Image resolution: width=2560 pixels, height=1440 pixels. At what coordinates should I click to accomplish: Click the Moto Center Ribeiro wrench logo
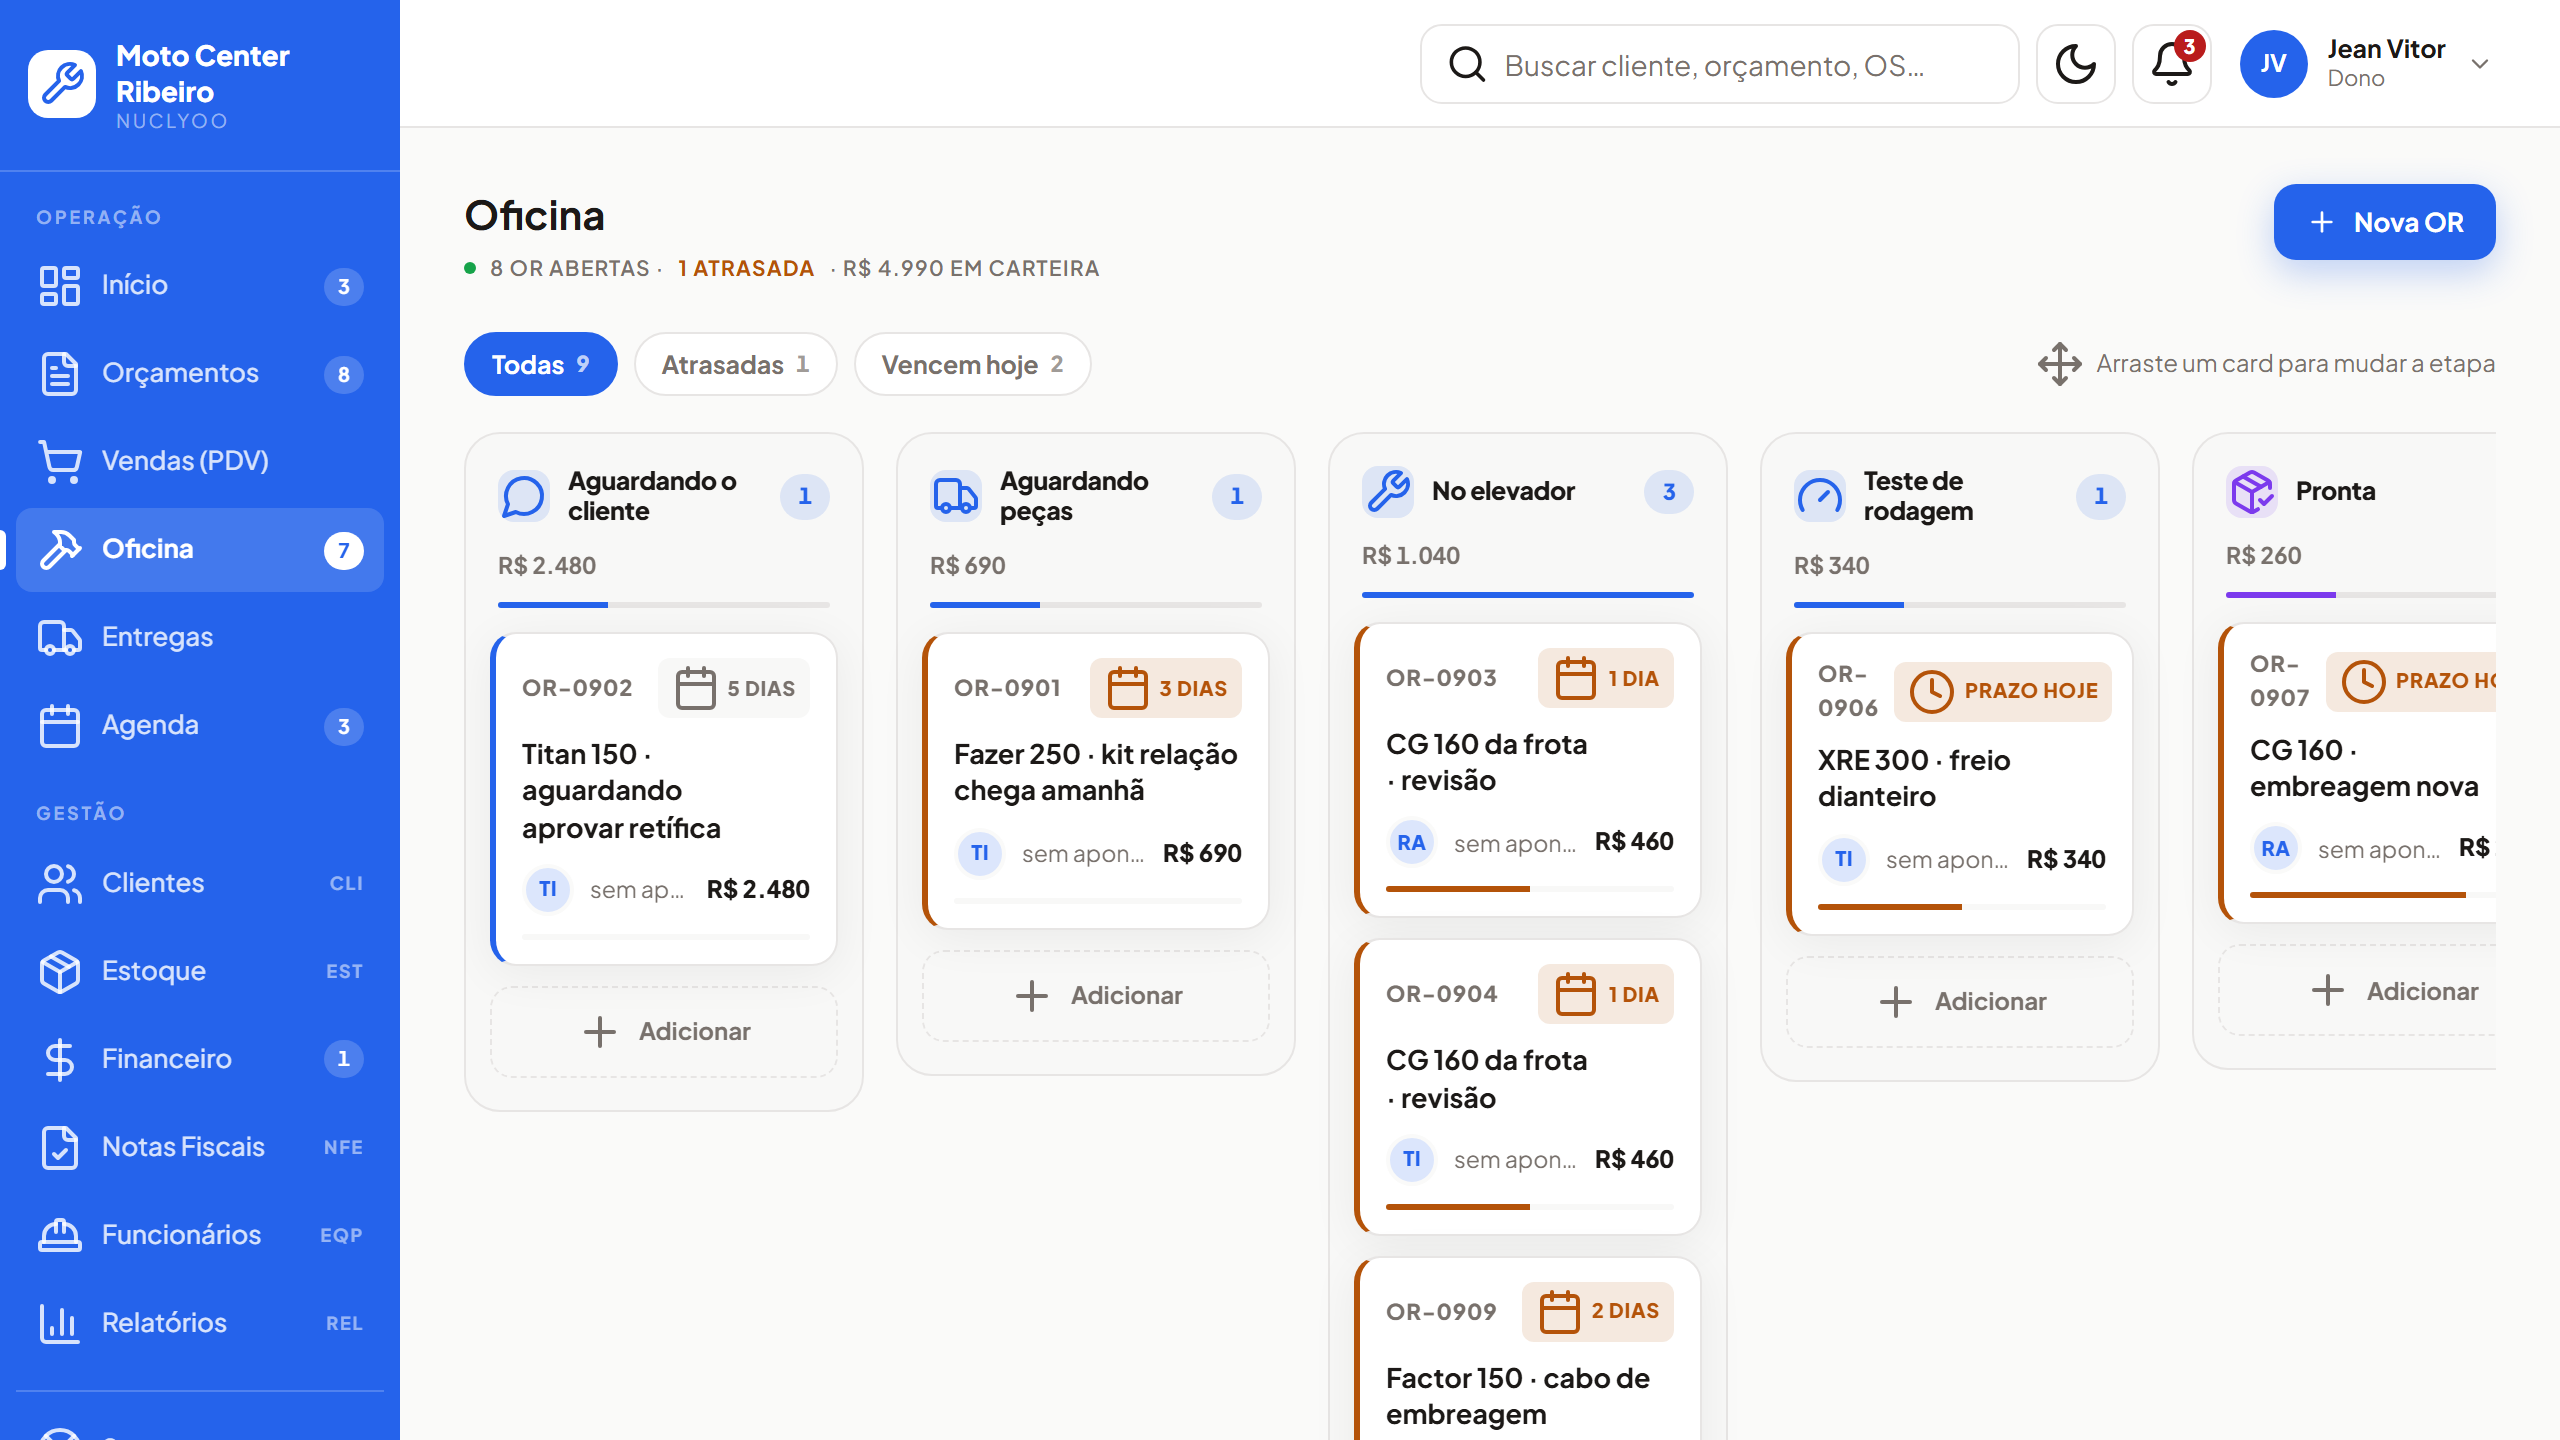(62, 84)
